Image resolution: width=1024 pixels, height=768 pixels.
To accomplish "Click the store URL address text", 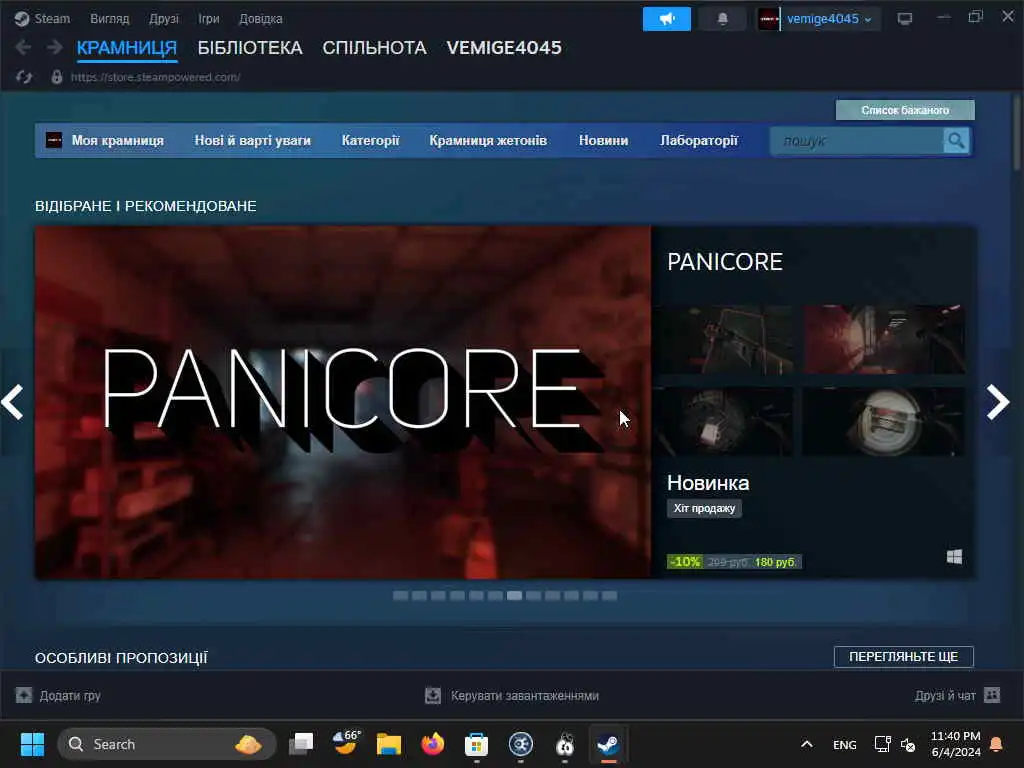I will click(155, 77).
